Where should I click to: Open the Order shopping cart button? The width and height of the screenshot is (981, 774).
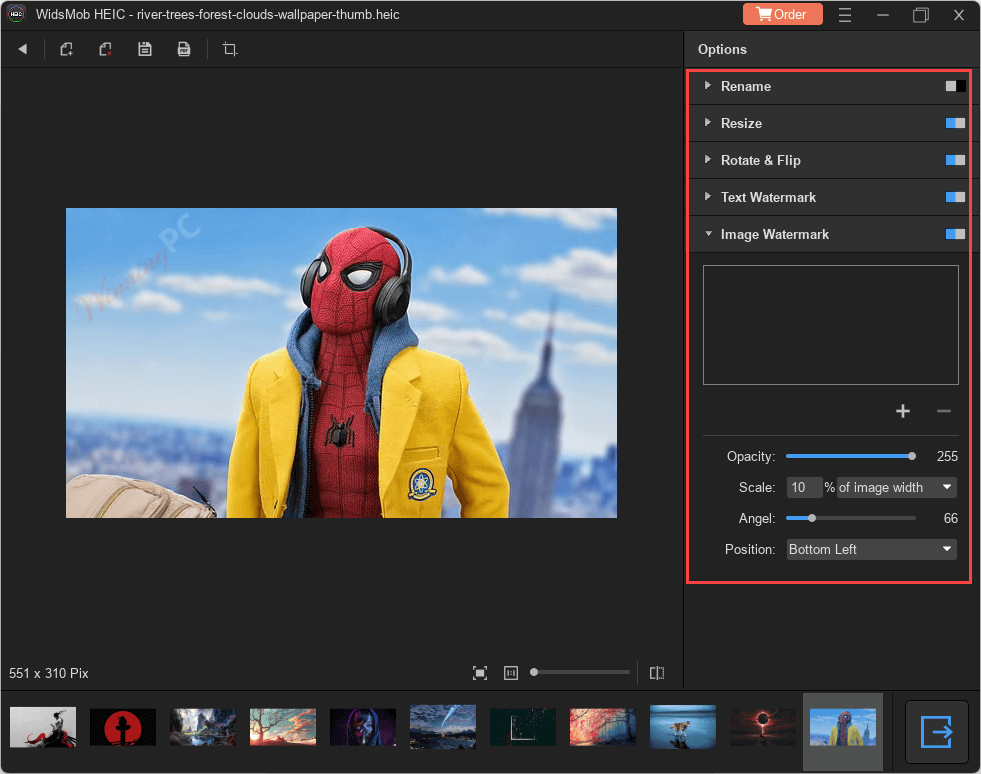tap(782, 14)
